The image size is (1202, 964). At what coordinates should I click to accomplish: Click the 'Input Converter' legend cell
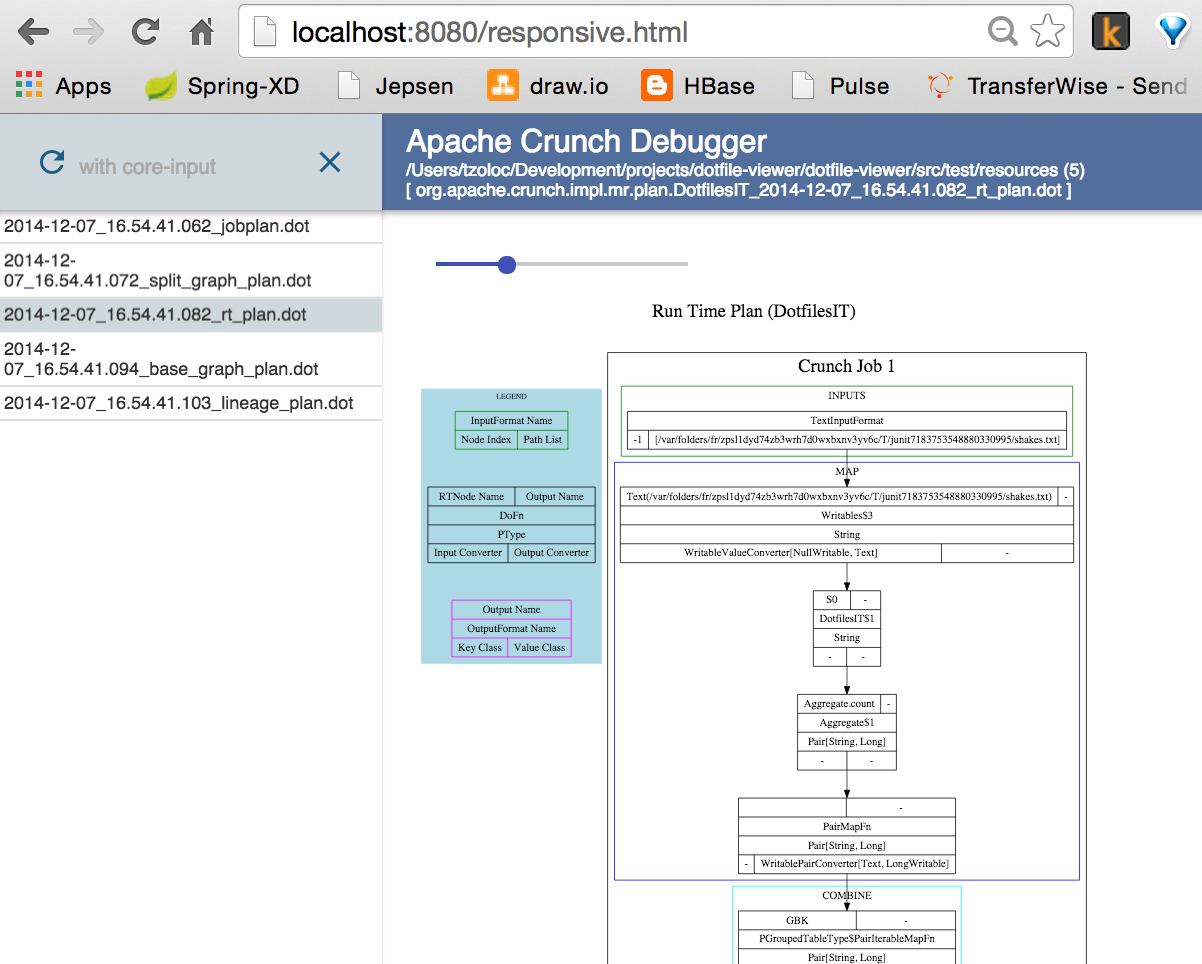(468, 553)
